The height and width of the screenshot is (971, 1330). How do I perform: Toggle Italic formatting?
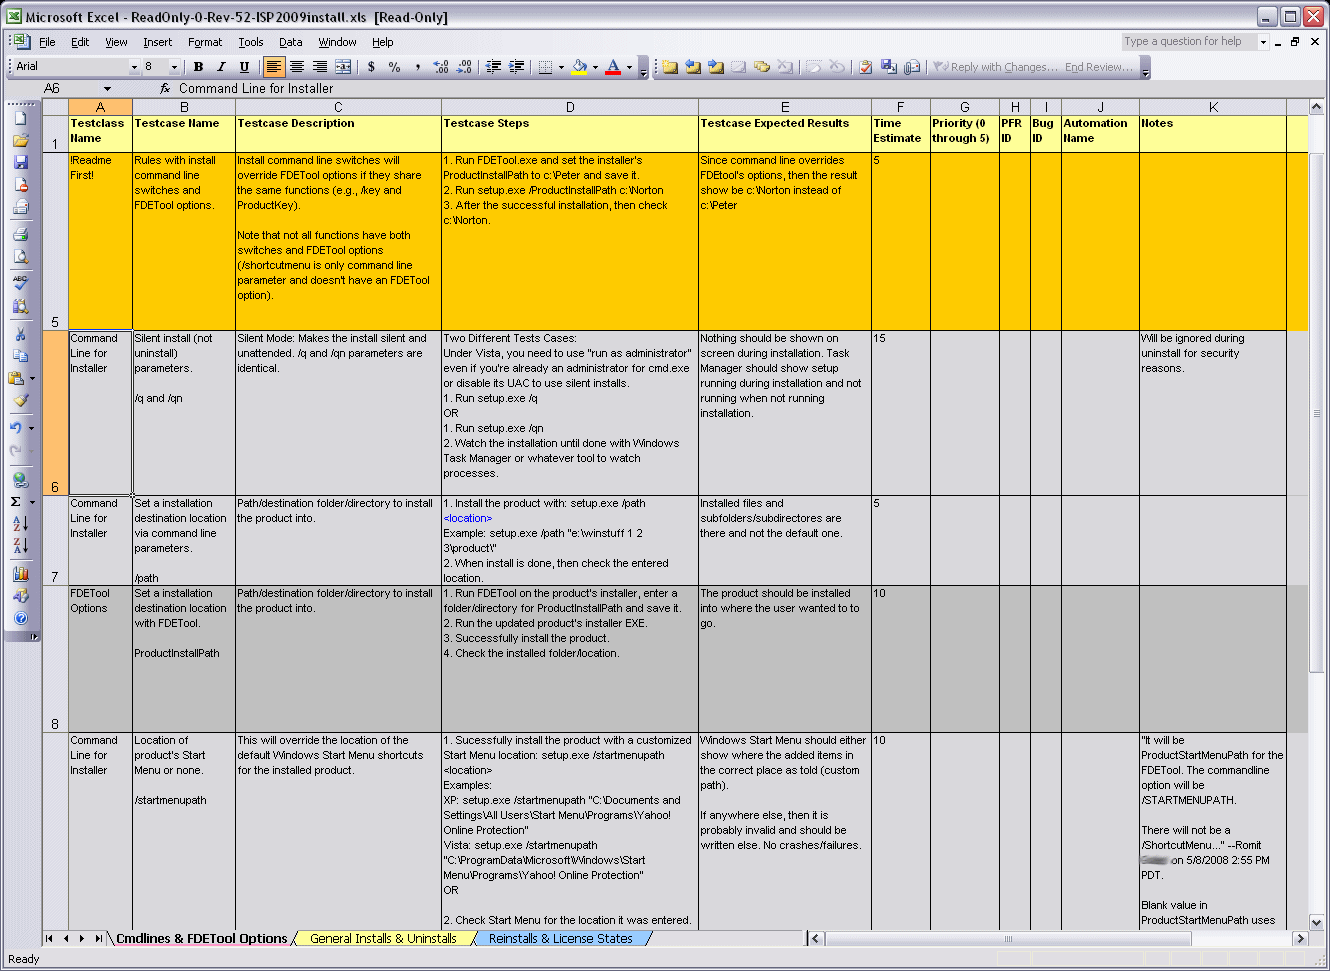pos(221,67)
